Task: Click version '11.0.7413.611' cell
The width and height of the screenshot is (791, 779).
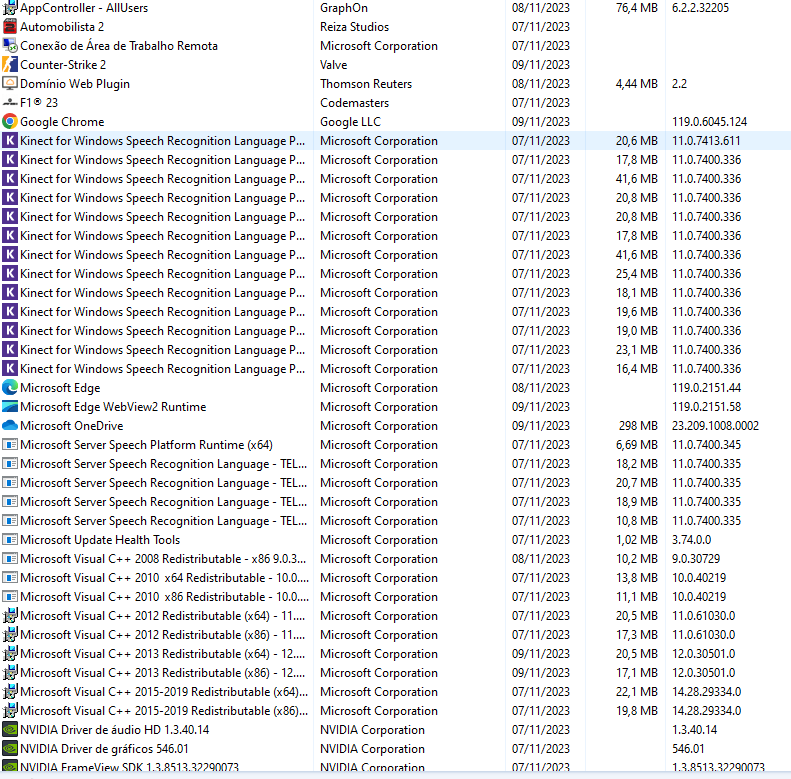Action: click(x=706, y=140)
